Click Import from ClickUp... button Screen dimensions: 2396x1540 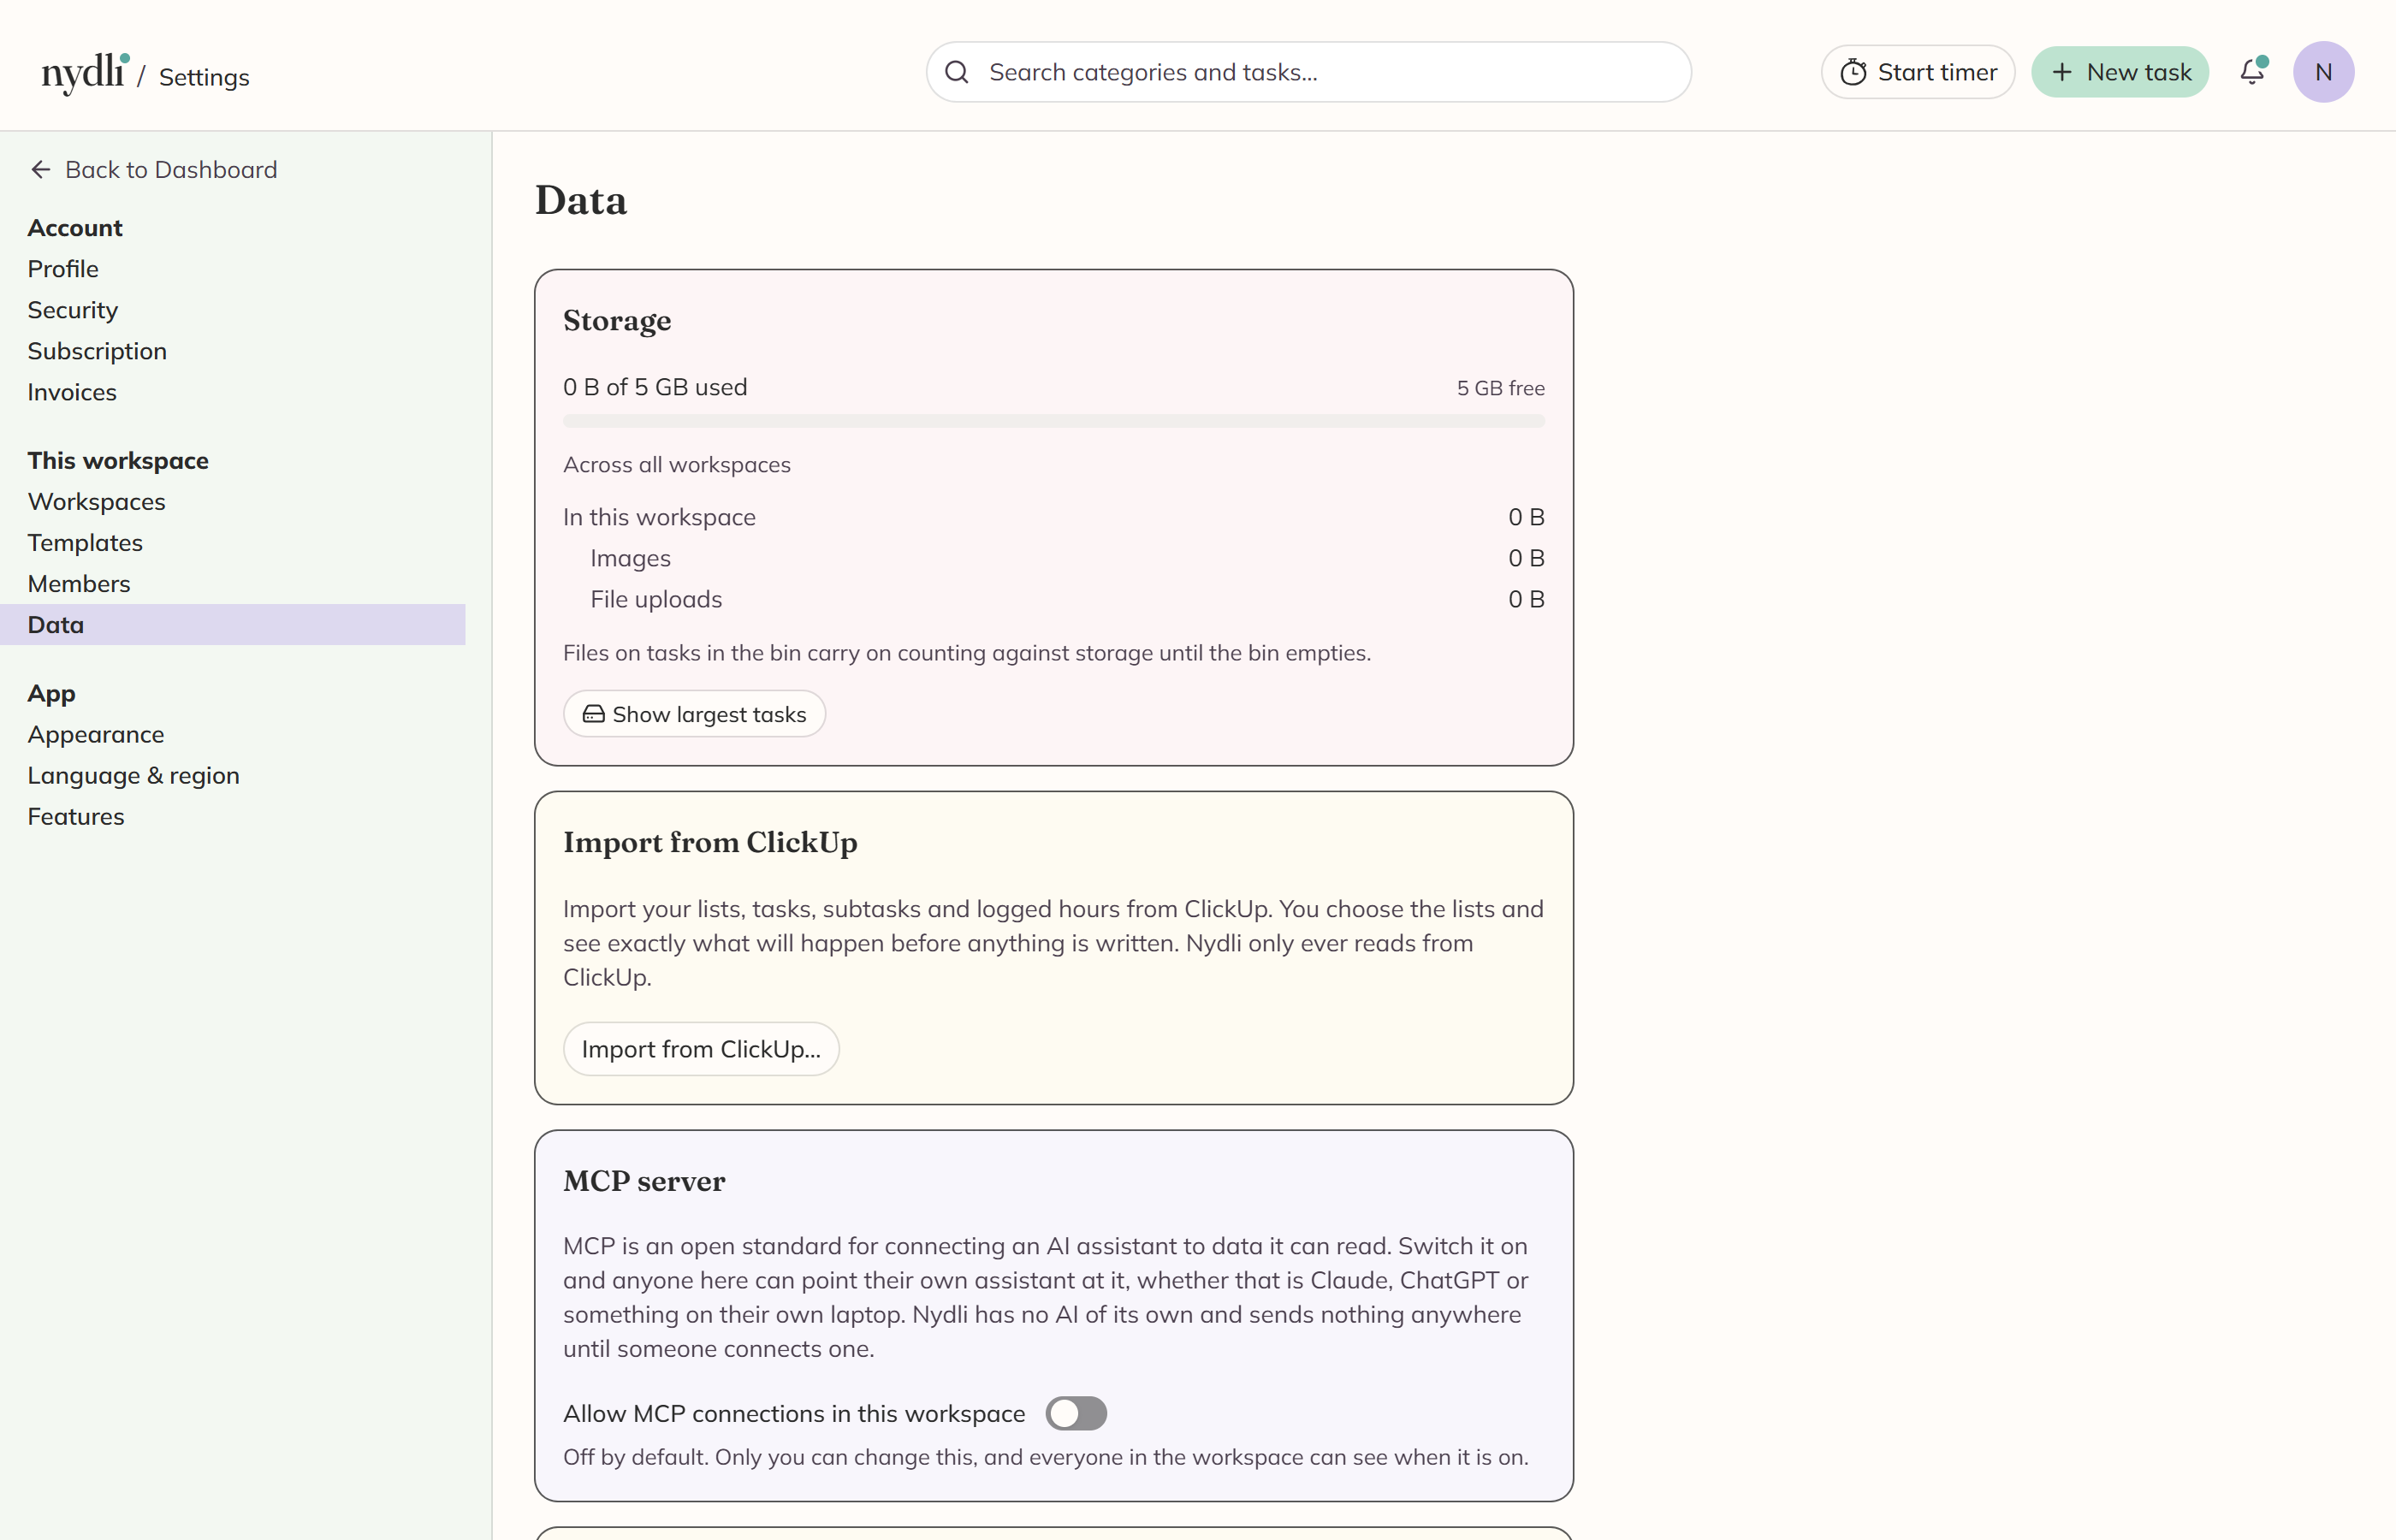tap(701, 1049)
